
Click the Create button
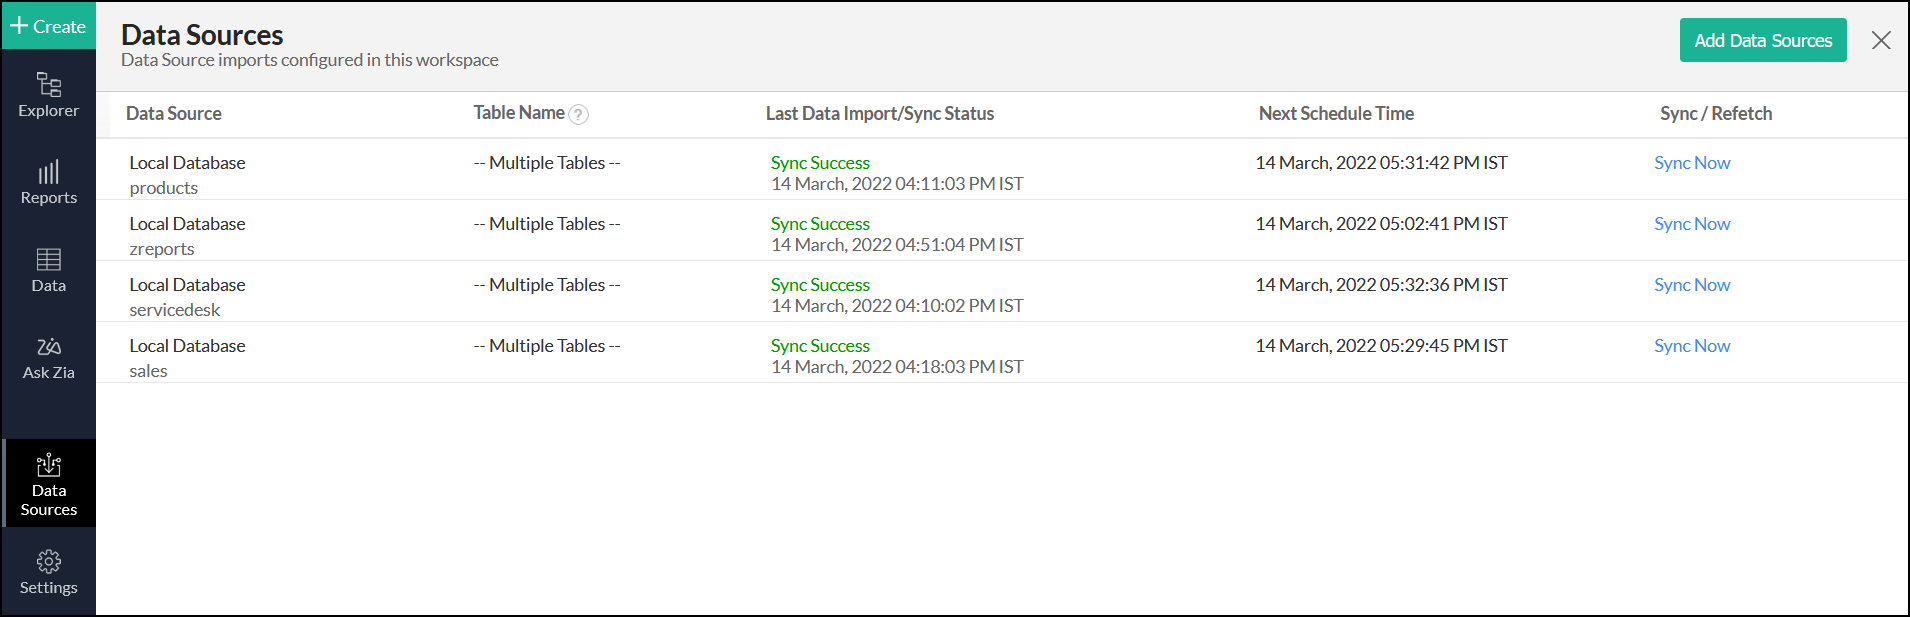click(x=48, y=26)
